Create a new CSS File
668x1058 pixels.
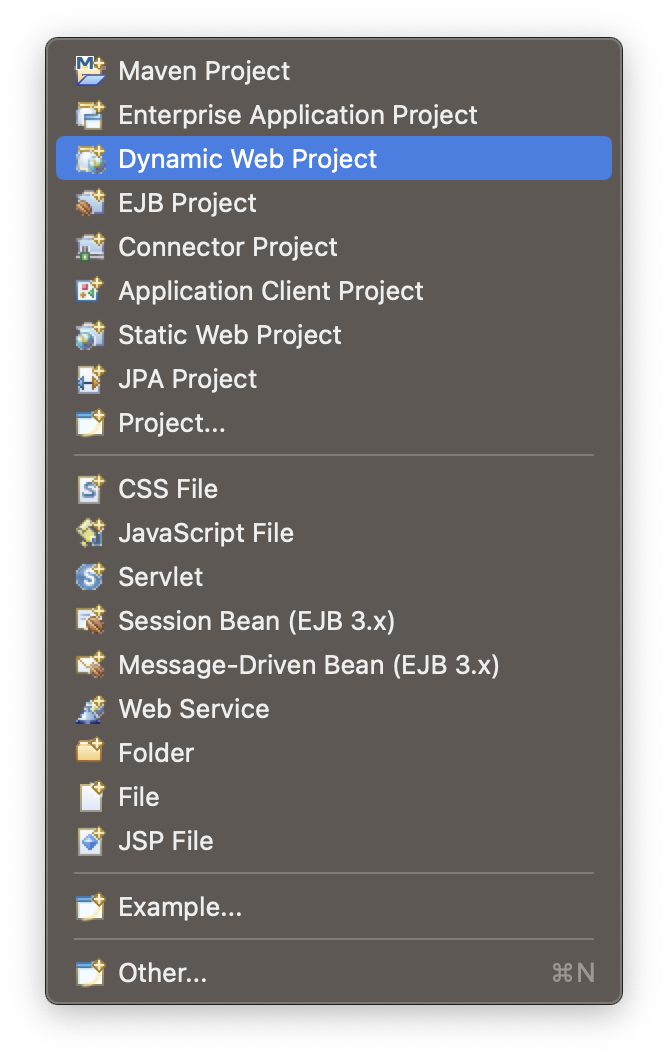point(167,489)
